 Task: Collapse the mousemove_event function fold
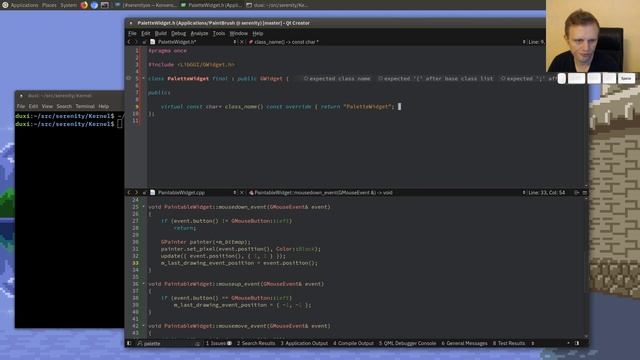[x=144, y=325]
